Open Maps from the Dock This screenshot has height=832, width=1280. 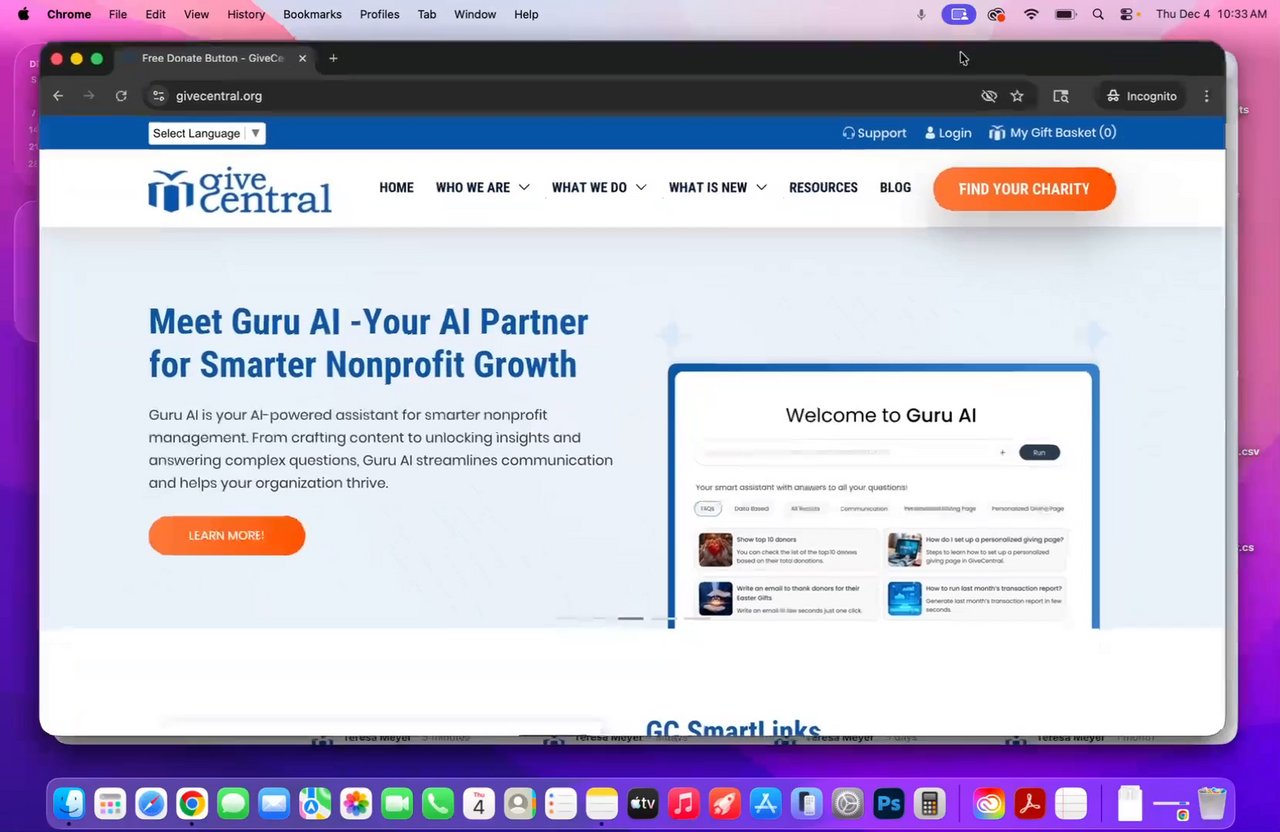click(315, 803)
